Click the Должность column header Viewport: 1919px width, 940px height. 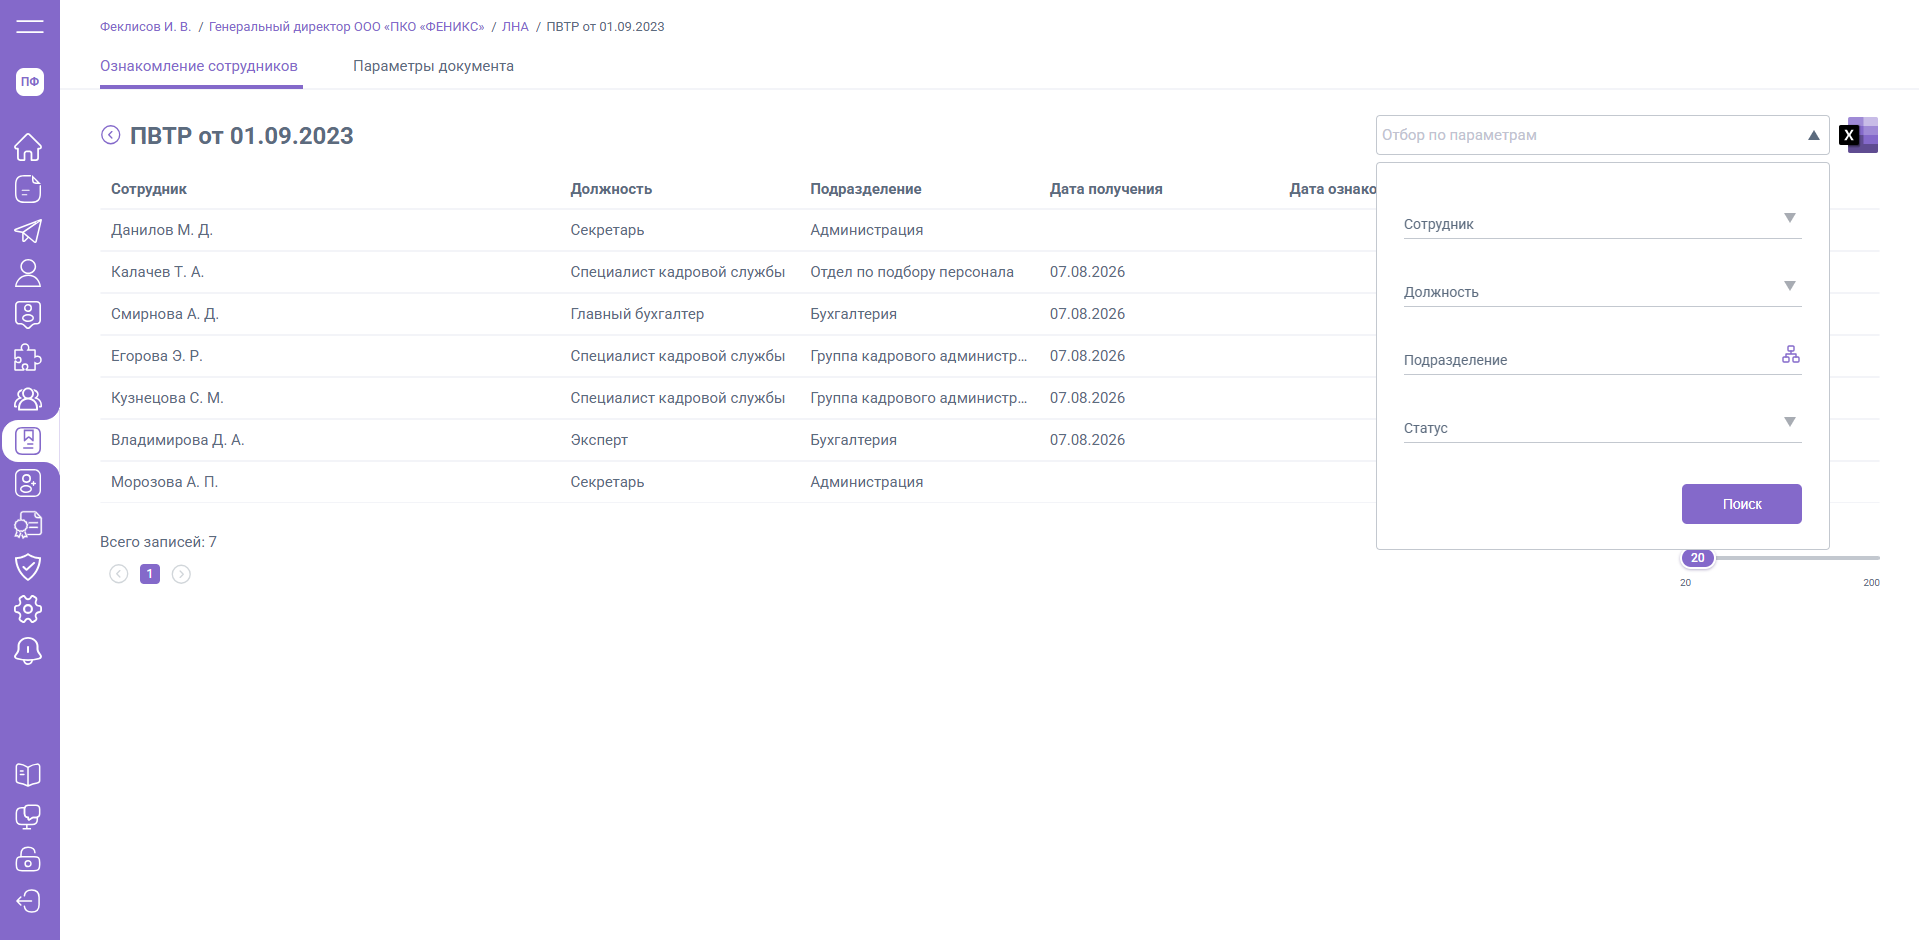(x=611, y=189)
